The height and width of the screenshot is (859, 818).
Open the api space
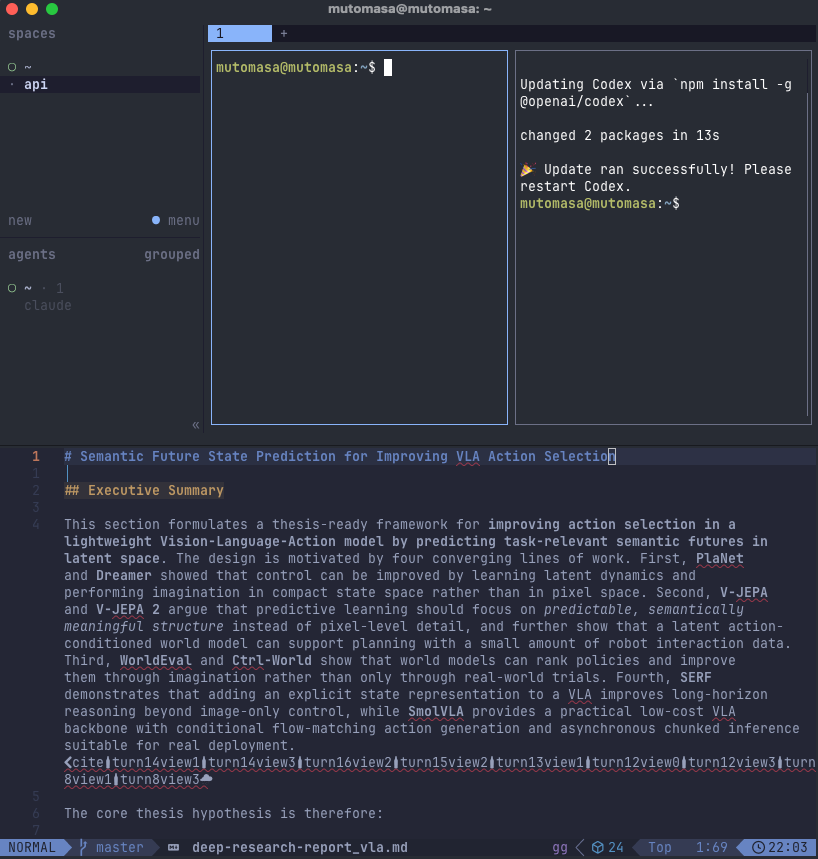[100, 84]
